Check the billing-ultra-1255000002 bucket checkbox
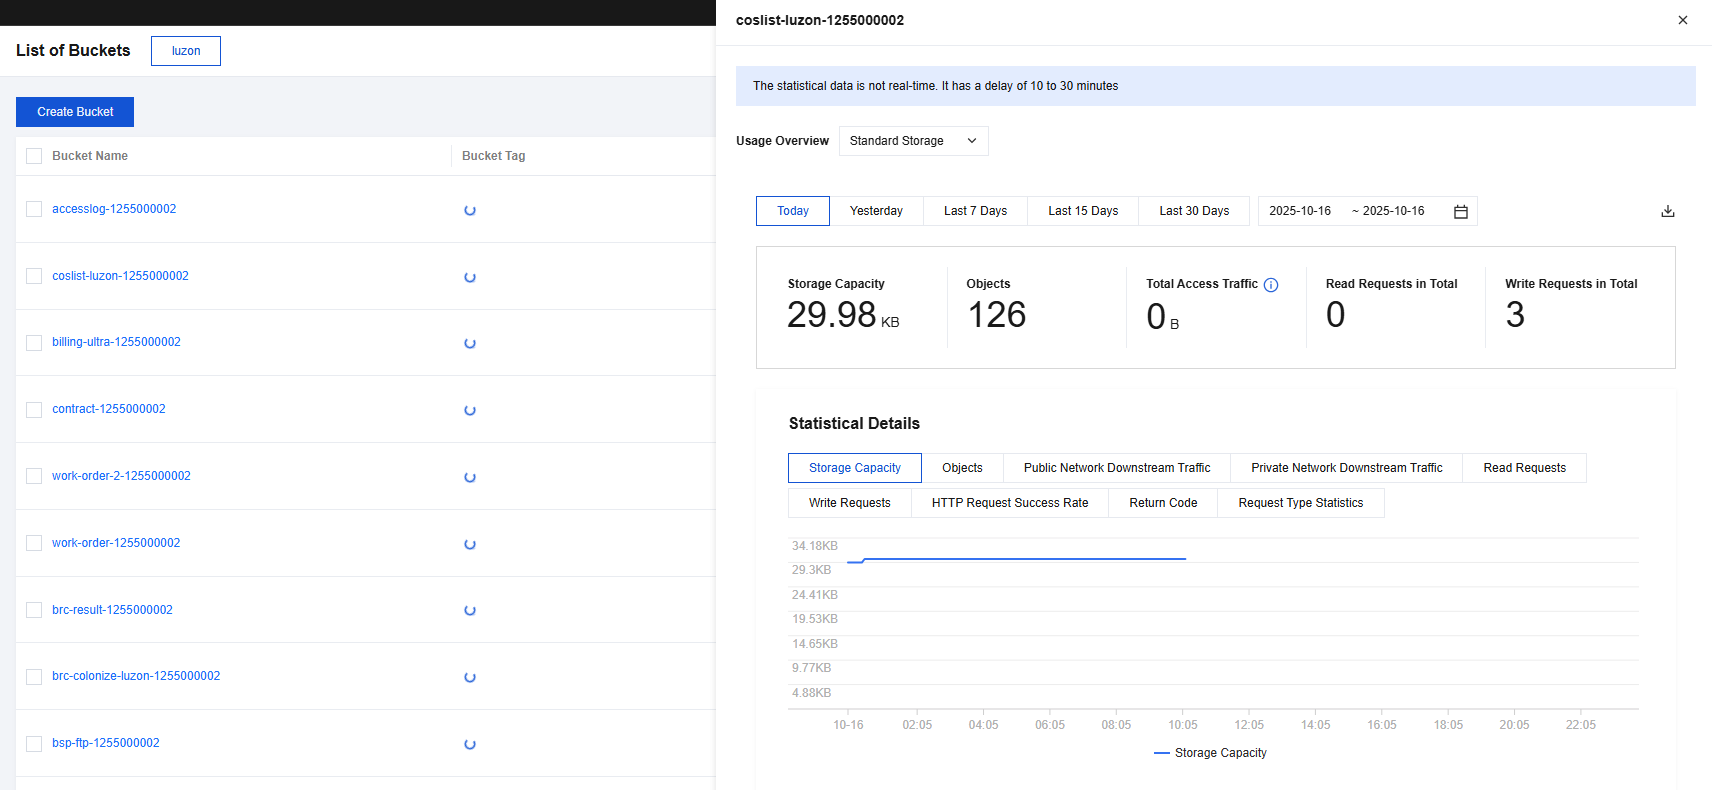This screenshot has height=790, width=1712. 34,342
